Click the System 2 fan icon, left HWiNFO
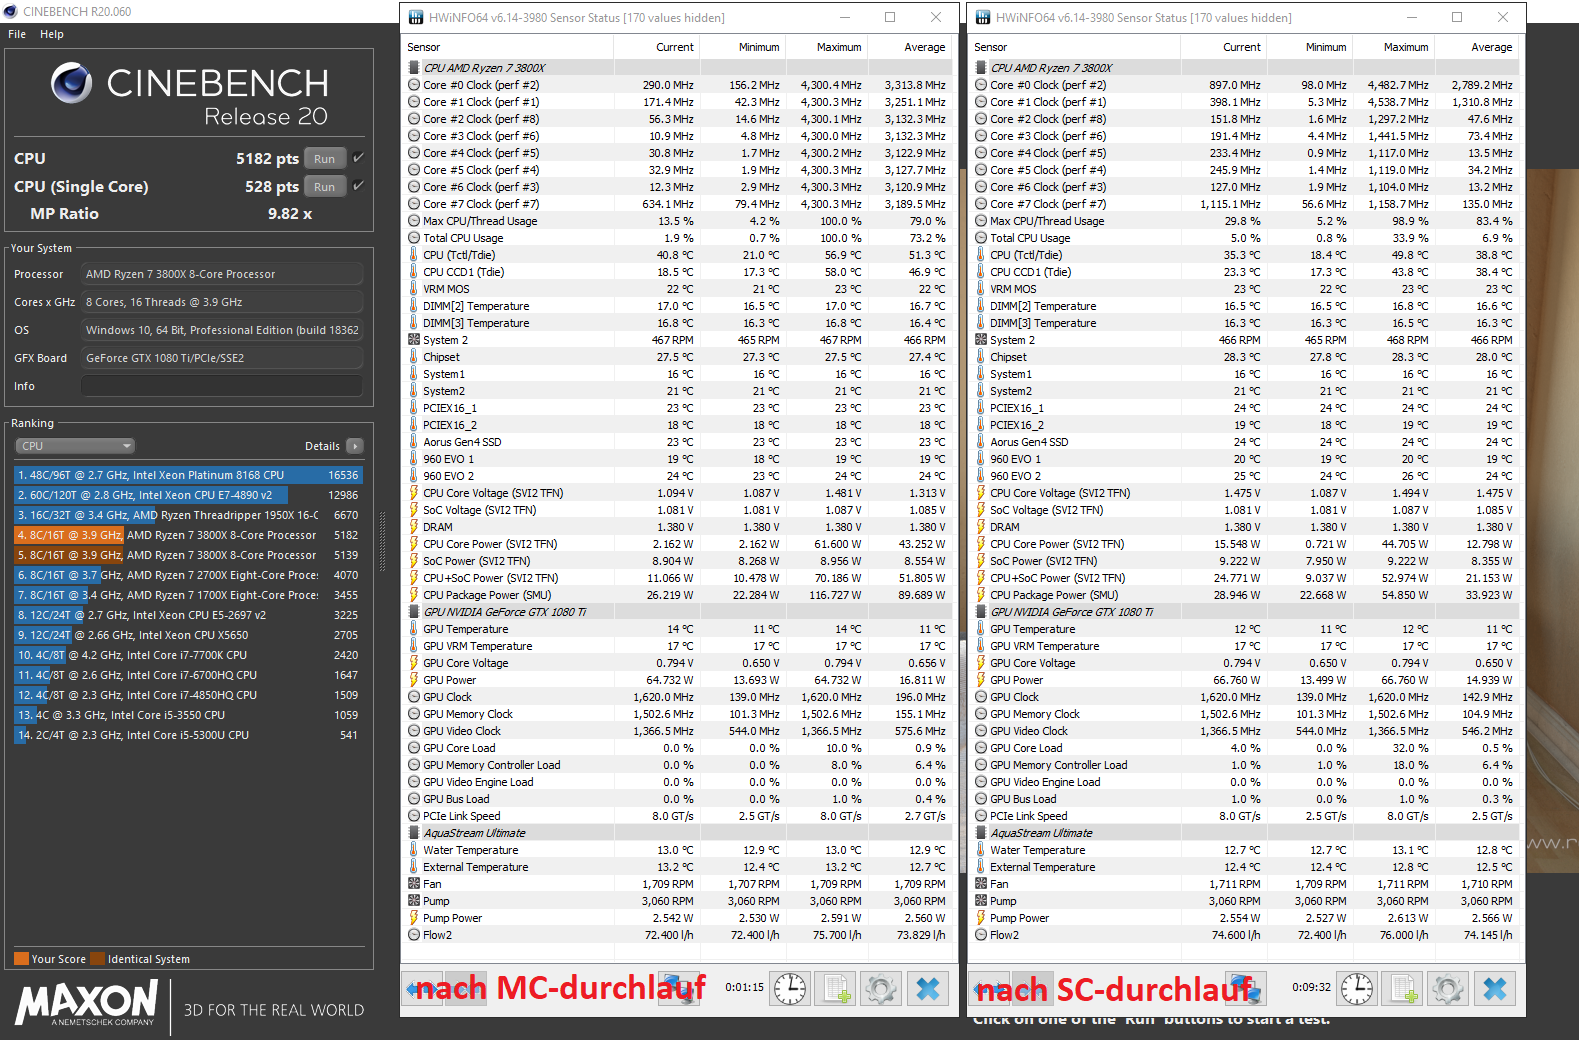Image resolution: width=1579 pixels, height=1040 pixels. pyautogui.click(x=414, y=340)
